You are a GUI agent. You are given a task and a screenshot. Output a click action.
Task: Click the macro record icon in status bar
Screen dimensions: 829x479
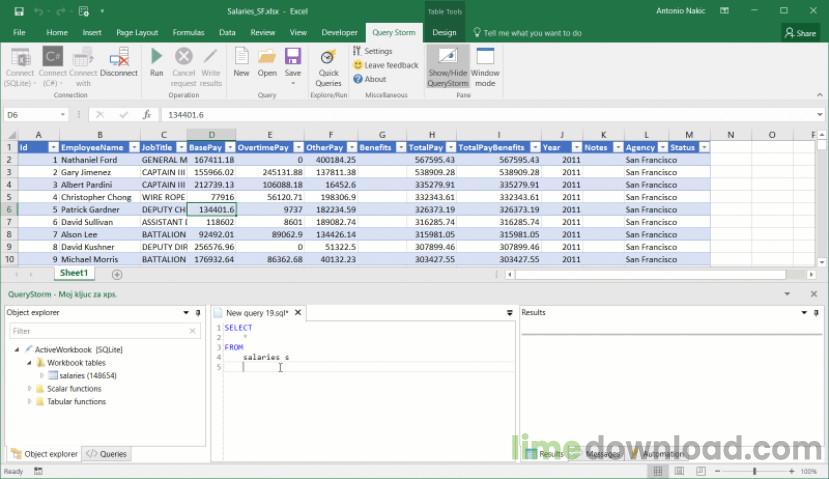[x=38, y=471]
